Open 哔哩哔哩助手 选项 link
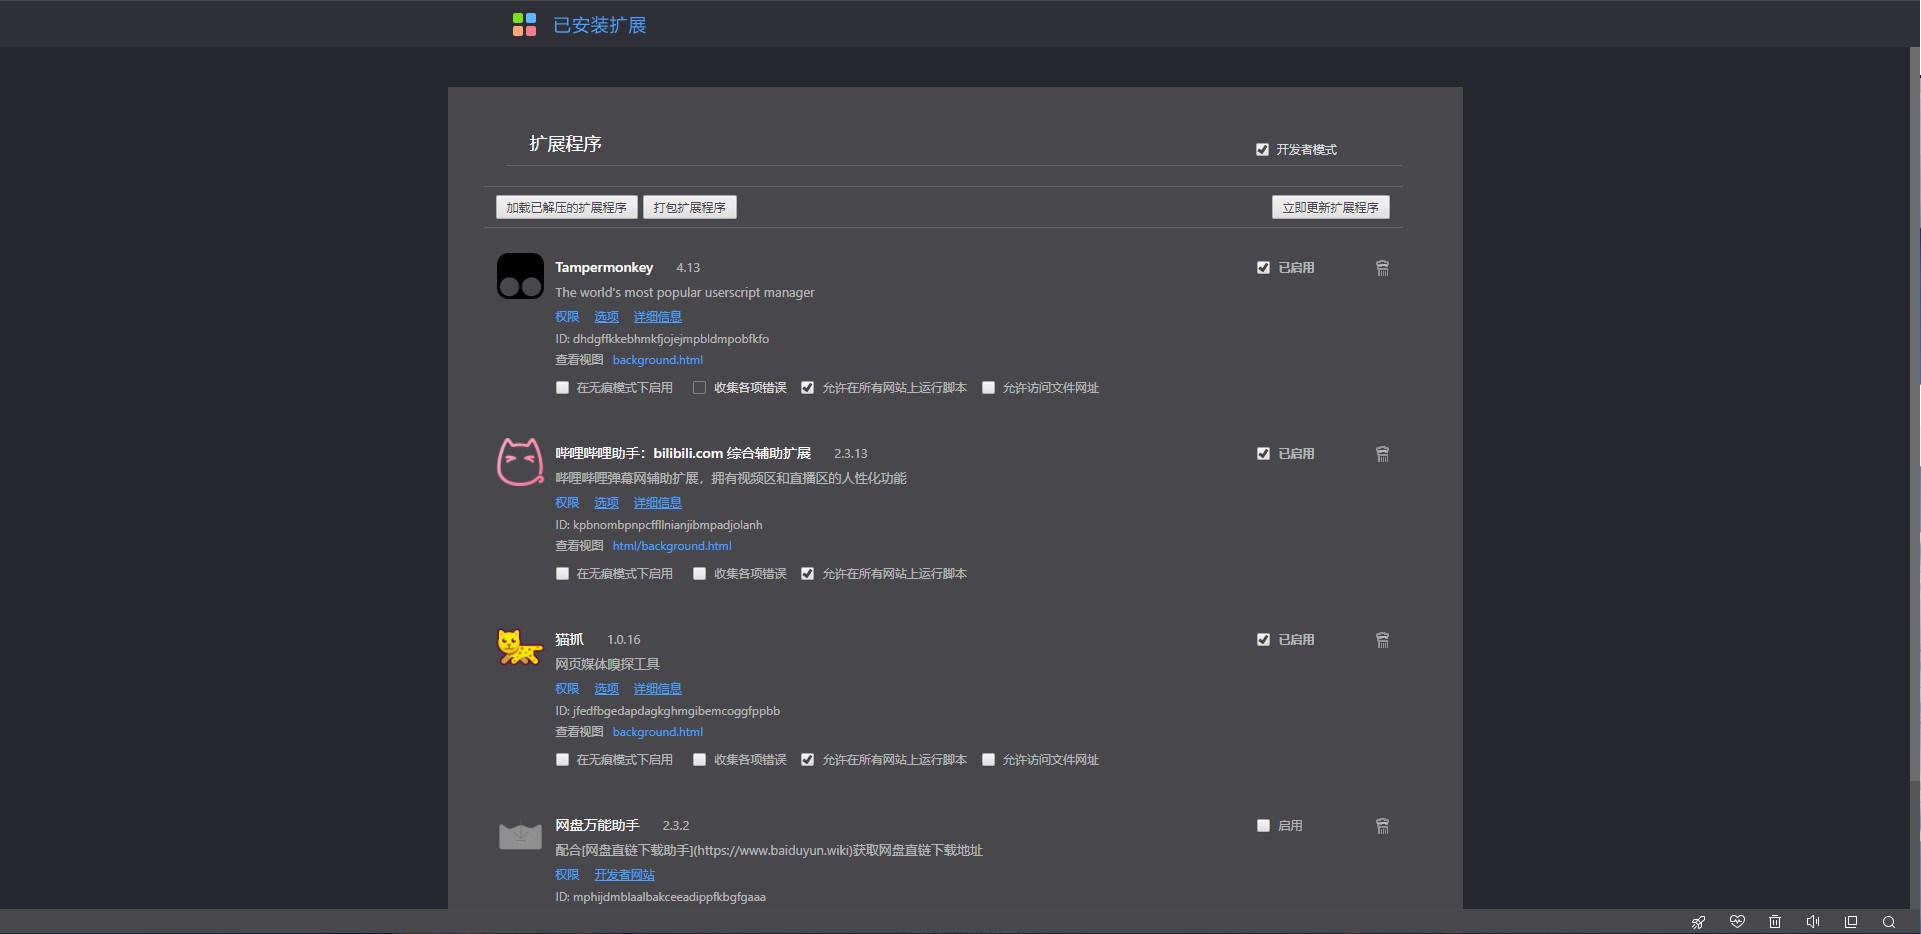The width and height of the screenshot is (1921, 934). click(x=606, y=503)
